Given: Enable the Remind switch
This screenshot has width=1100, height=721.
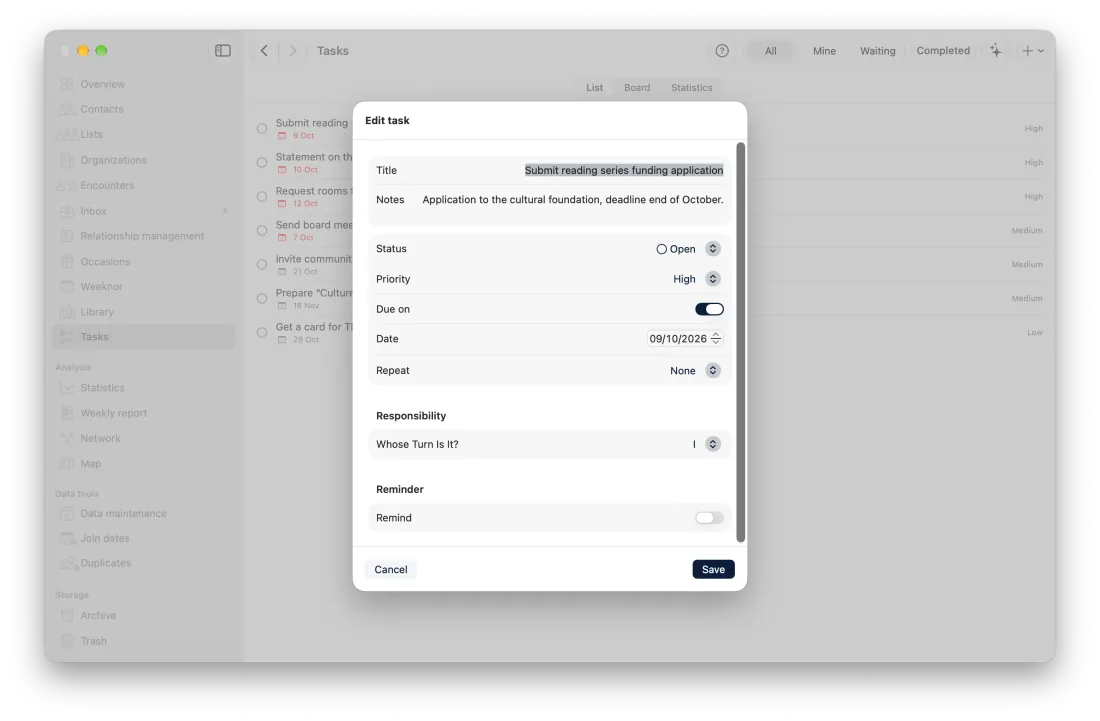Looking at the screenshot, I should coord(709,518).
